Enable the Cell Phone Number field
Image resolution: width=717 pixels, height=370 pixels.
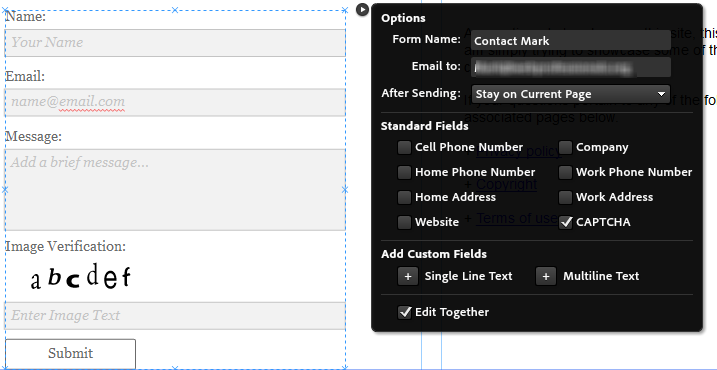[x=404, y=147]
